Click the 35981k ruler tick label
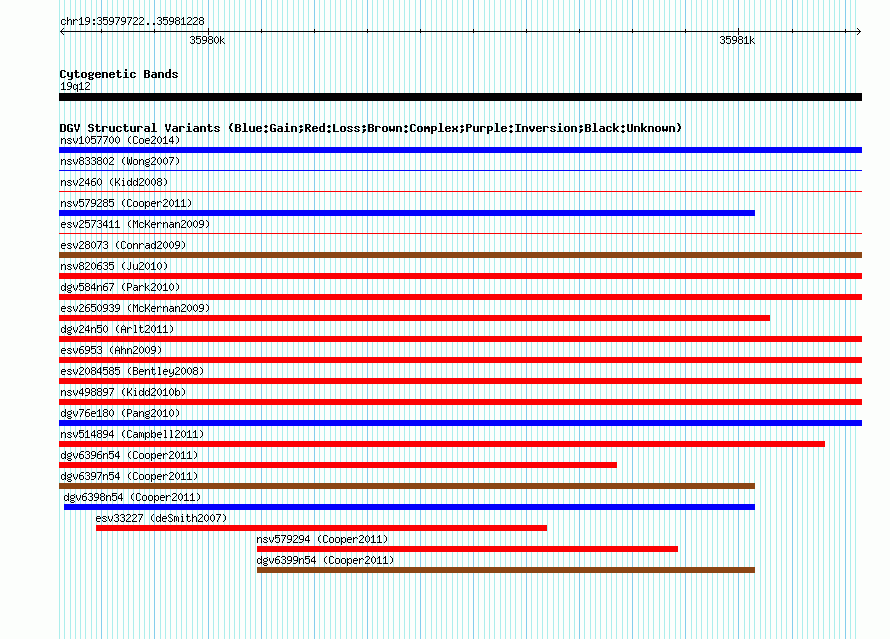Viewport: 890px width, 639px height. click(737, 40)
